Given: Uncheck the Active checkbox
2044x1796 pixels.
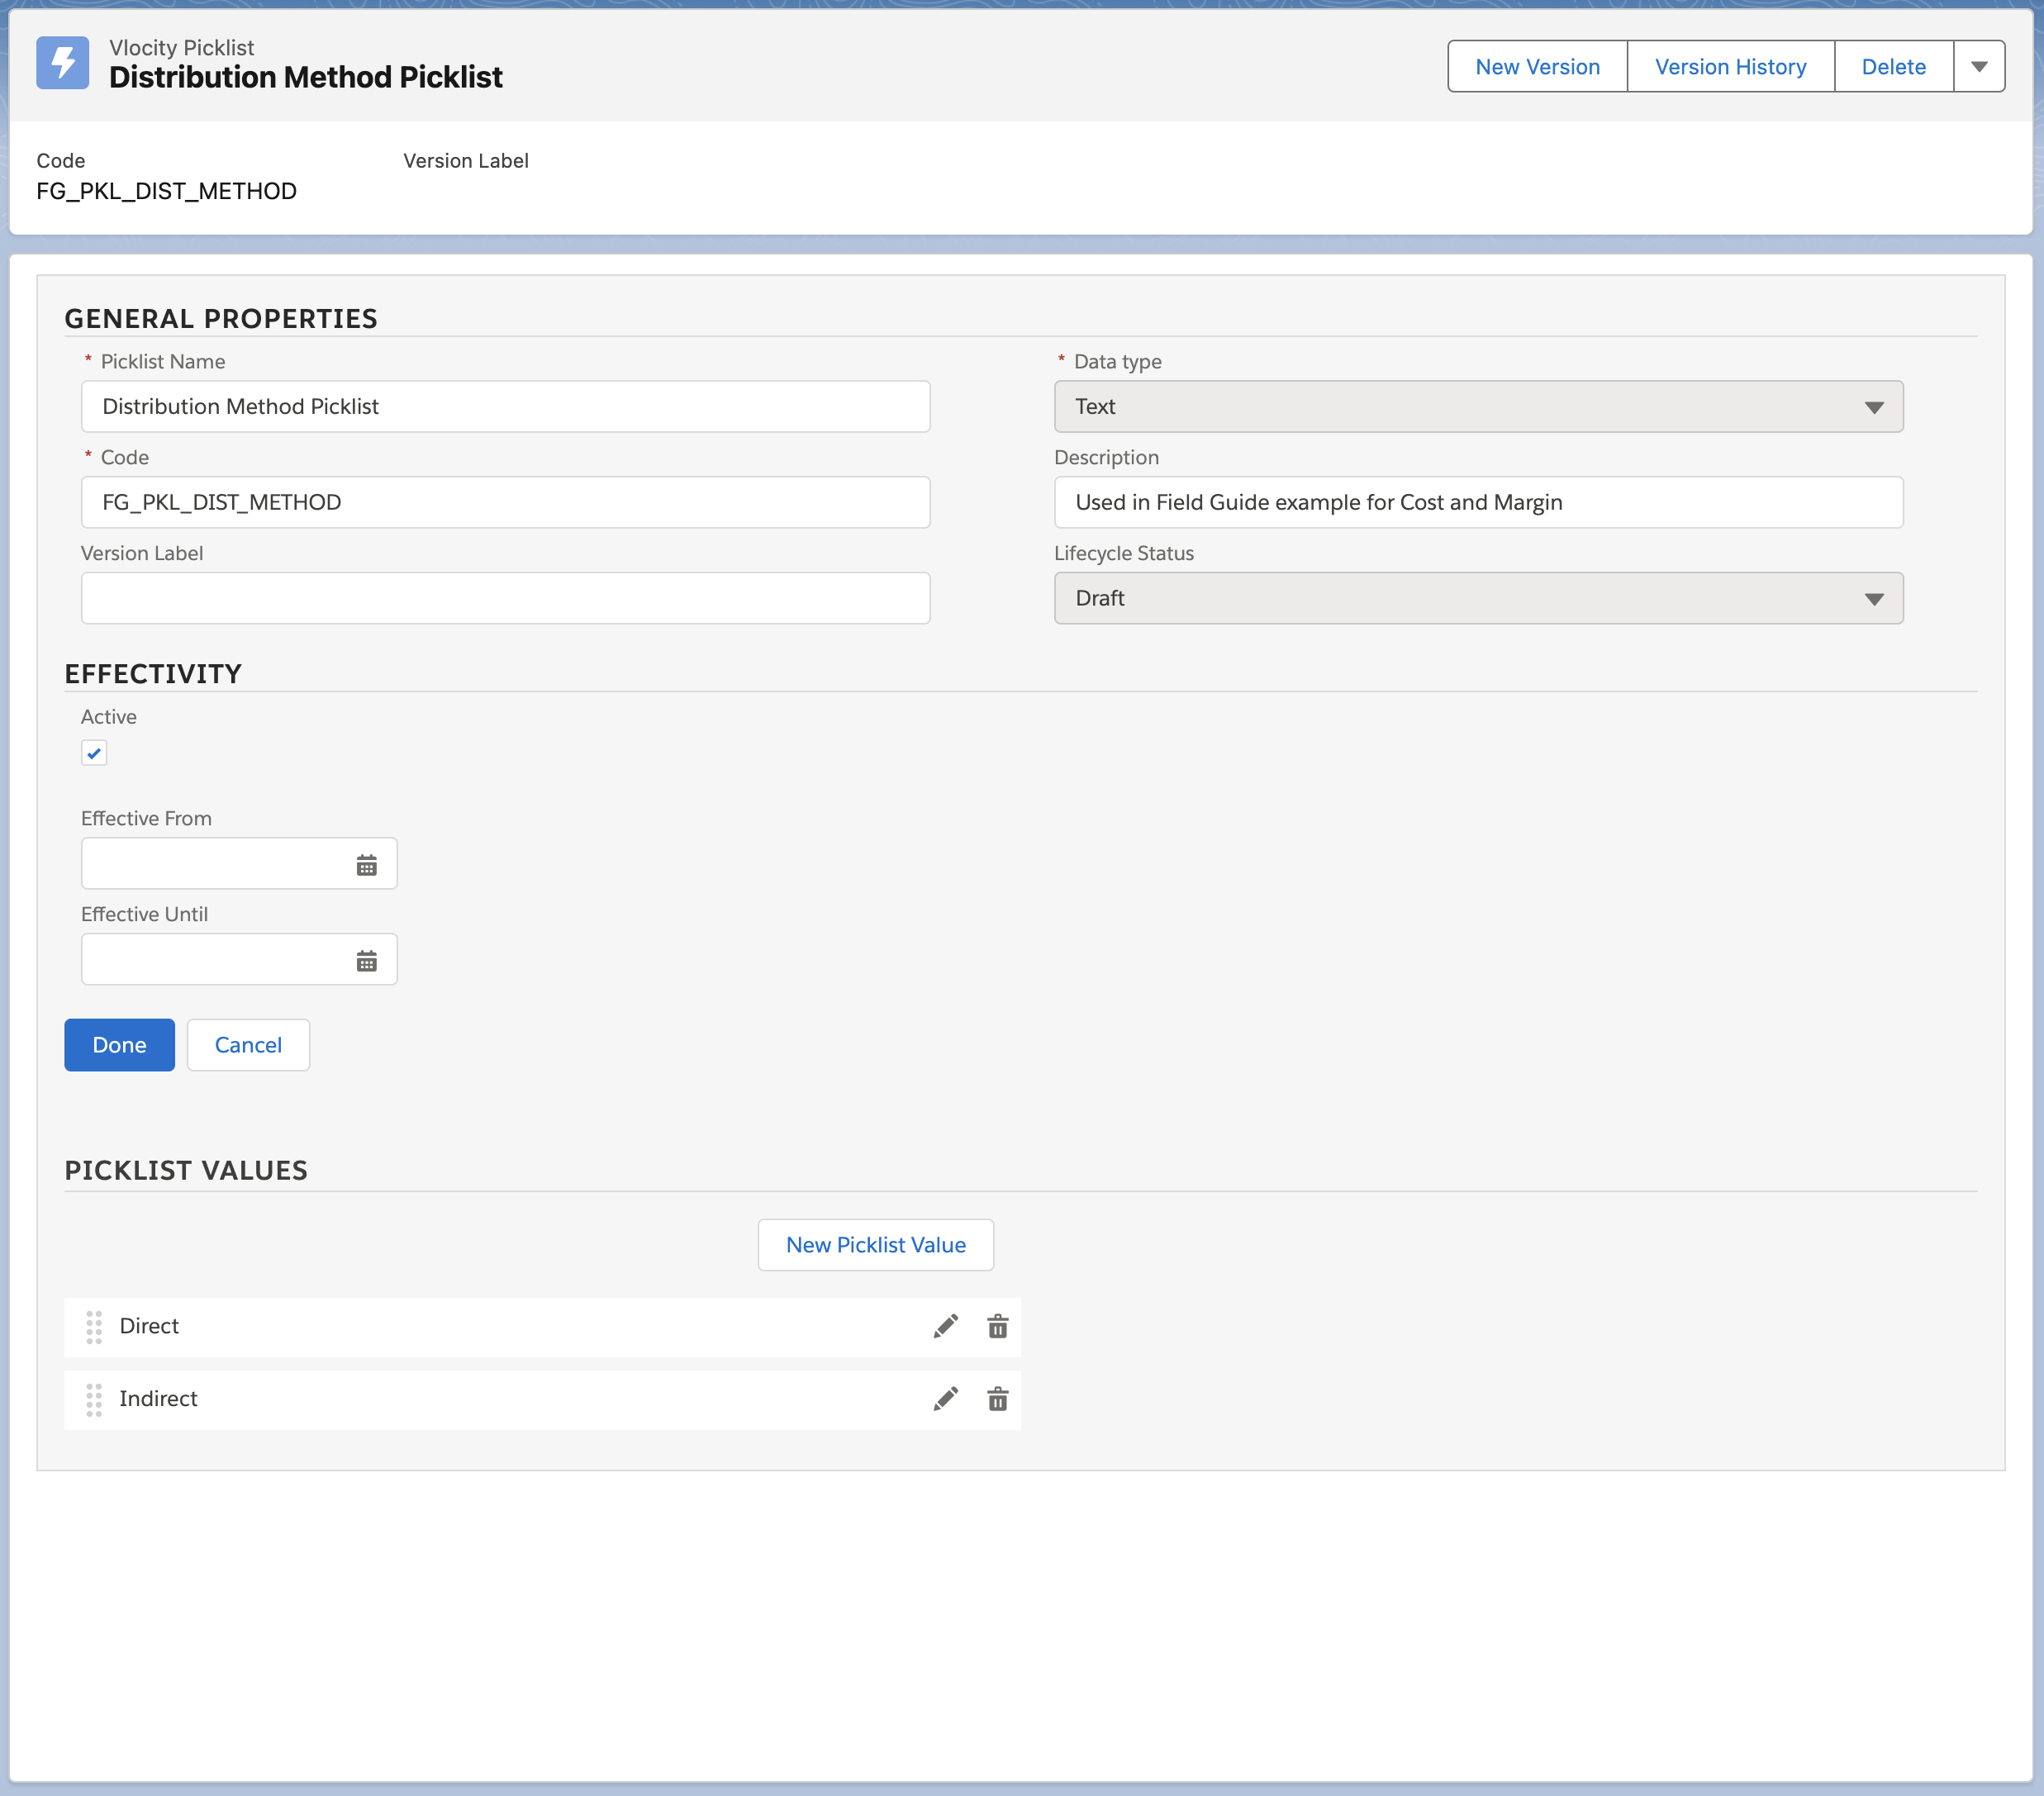Looking at the screenshot, I should [94, 753].
